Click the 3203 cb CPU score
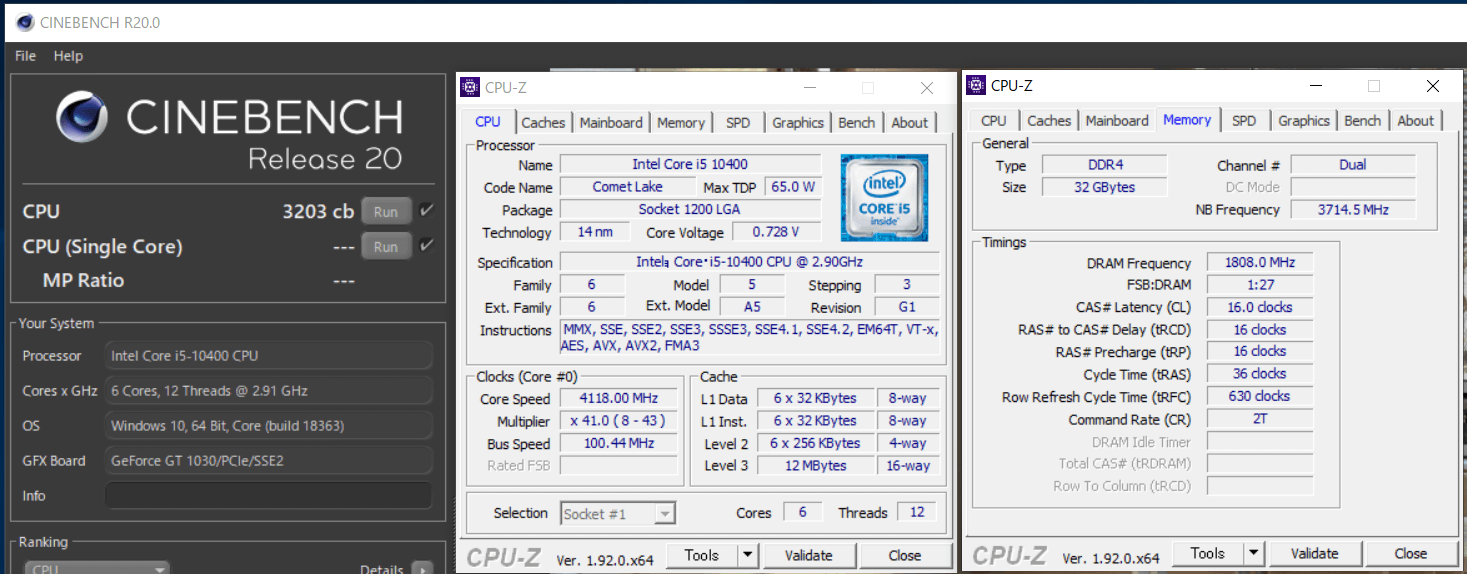The image size is (1467, 574). click(318, 212)
